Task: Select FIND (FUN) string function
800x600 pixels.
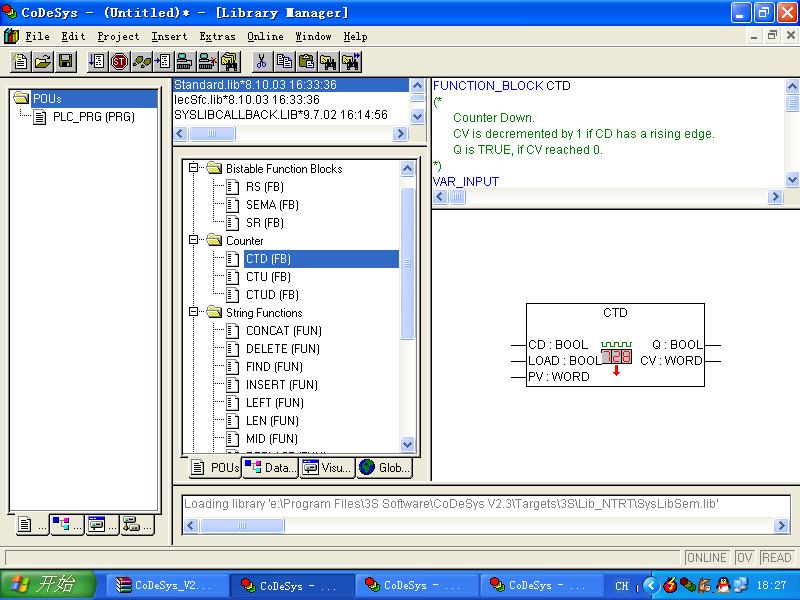Action: coord(274,366)
